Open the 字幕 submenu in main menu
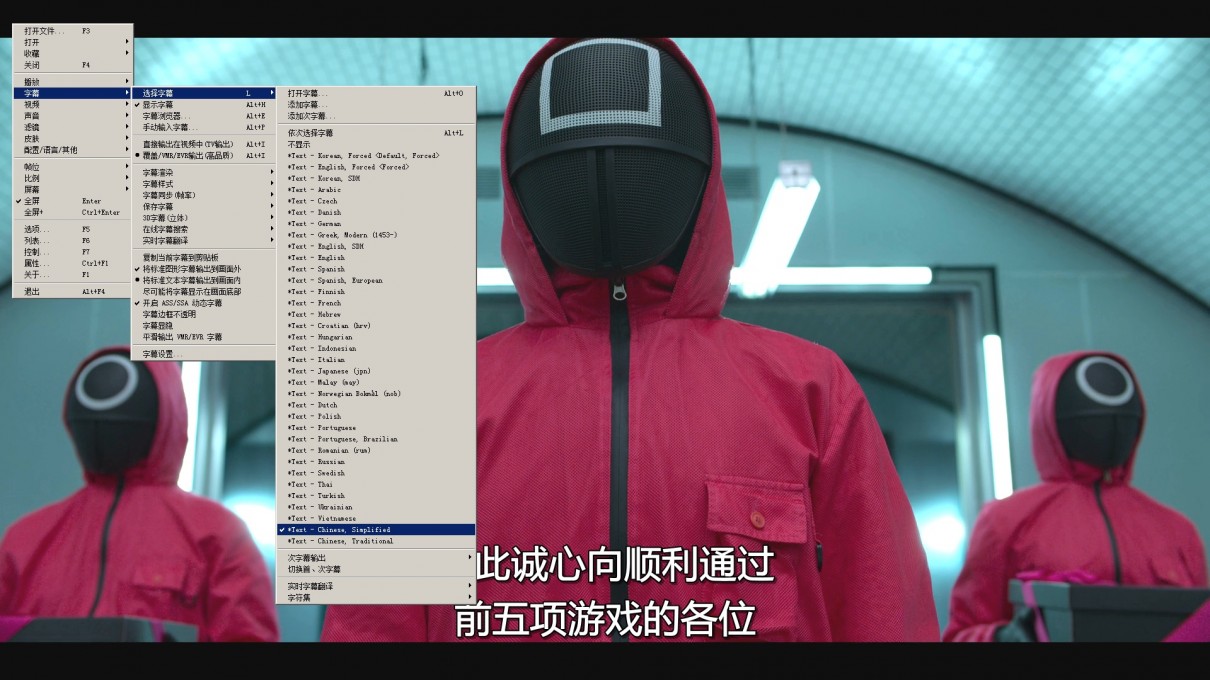The height and width of the screenshot is (680, 1210). tap(73, 93)
